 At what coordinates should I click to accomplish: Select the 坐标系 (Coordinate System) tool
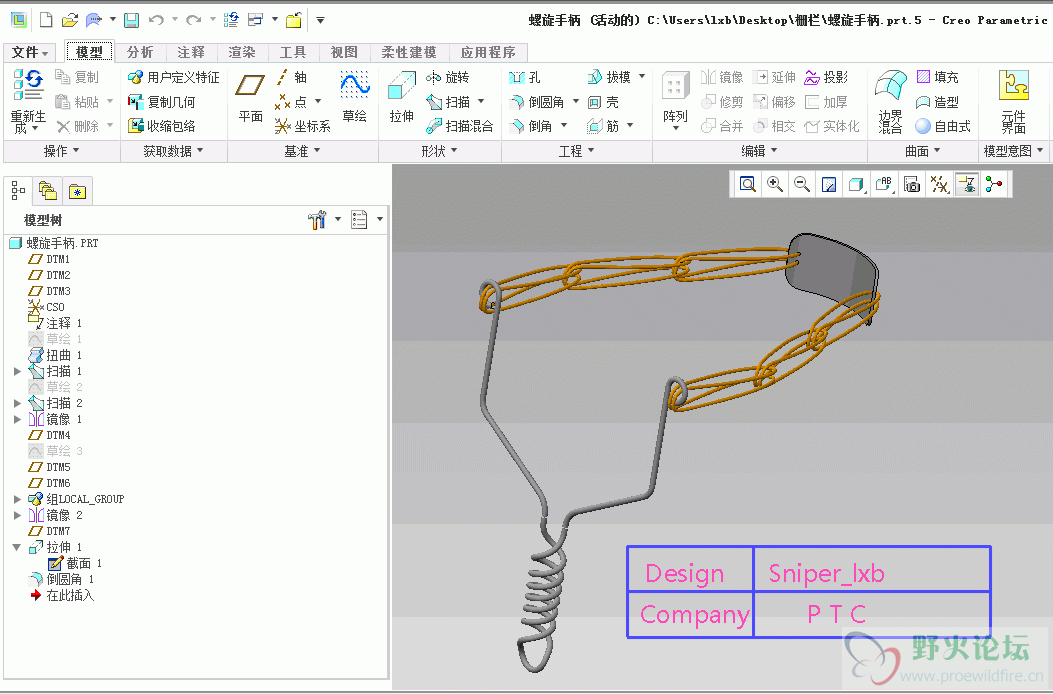(x=303, y=126)
